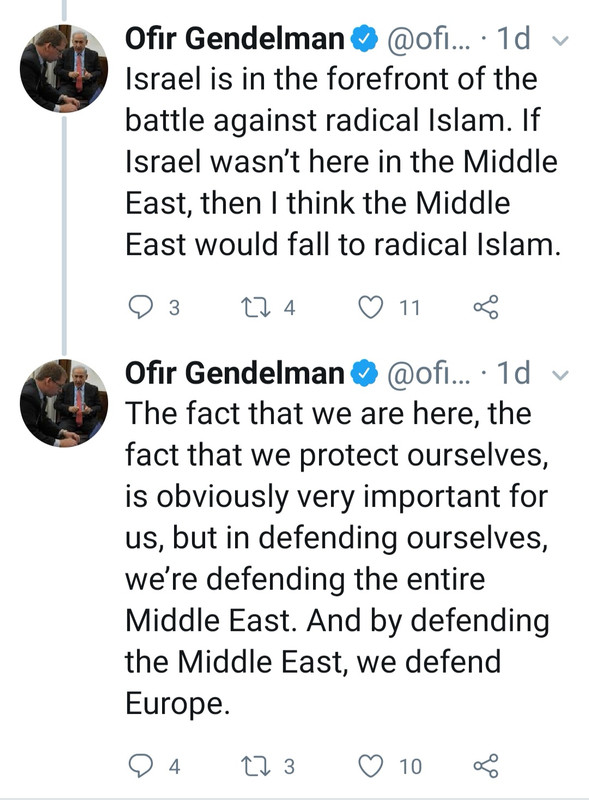Viewport: 589px width, 800px height.
Task: Share the first tweet via share icon
Action: (485, 307)
